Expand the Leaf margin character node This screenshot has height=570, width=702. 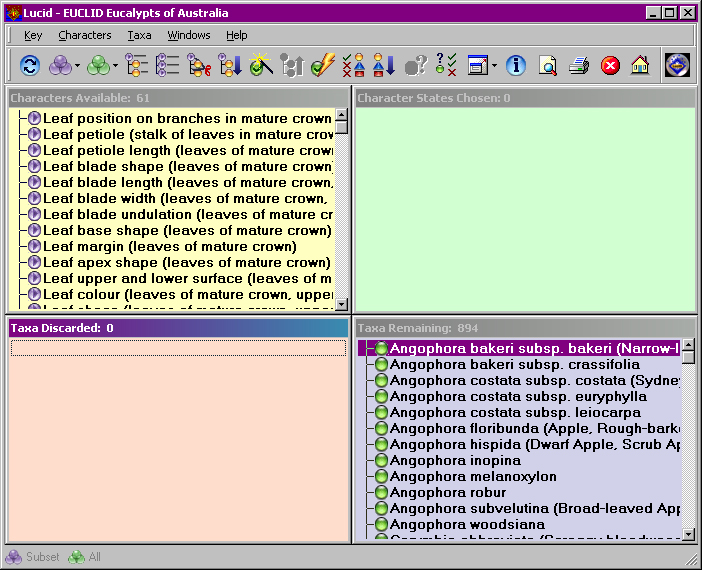34,246
